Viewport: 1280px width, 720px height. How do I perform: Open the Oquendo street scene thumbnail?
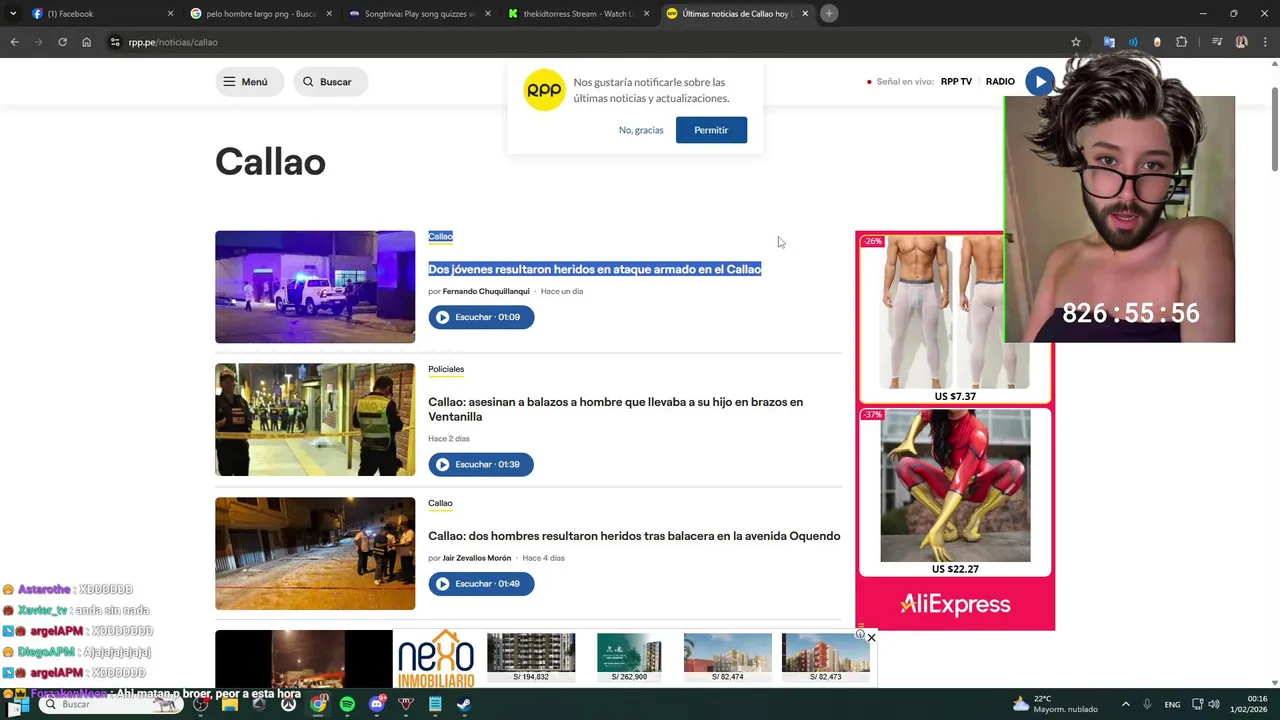(315, 553)
